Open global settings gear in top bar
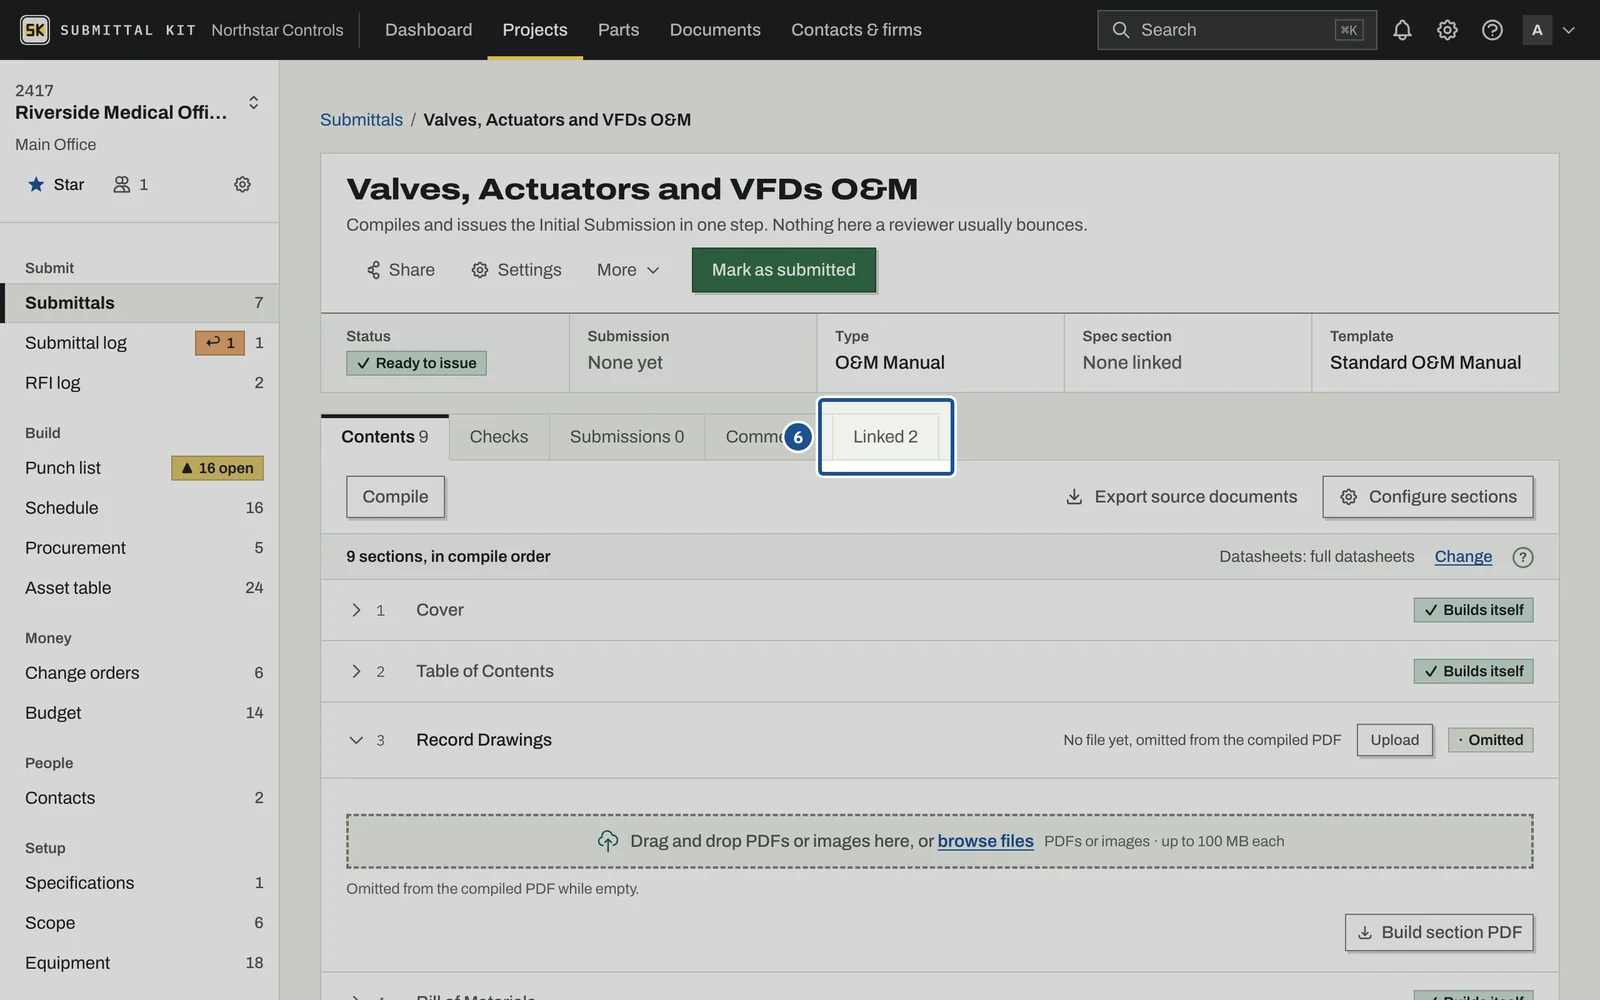Image resolution: width=1600 pixels, height=1000 pixels. [x=1447, y=30]
